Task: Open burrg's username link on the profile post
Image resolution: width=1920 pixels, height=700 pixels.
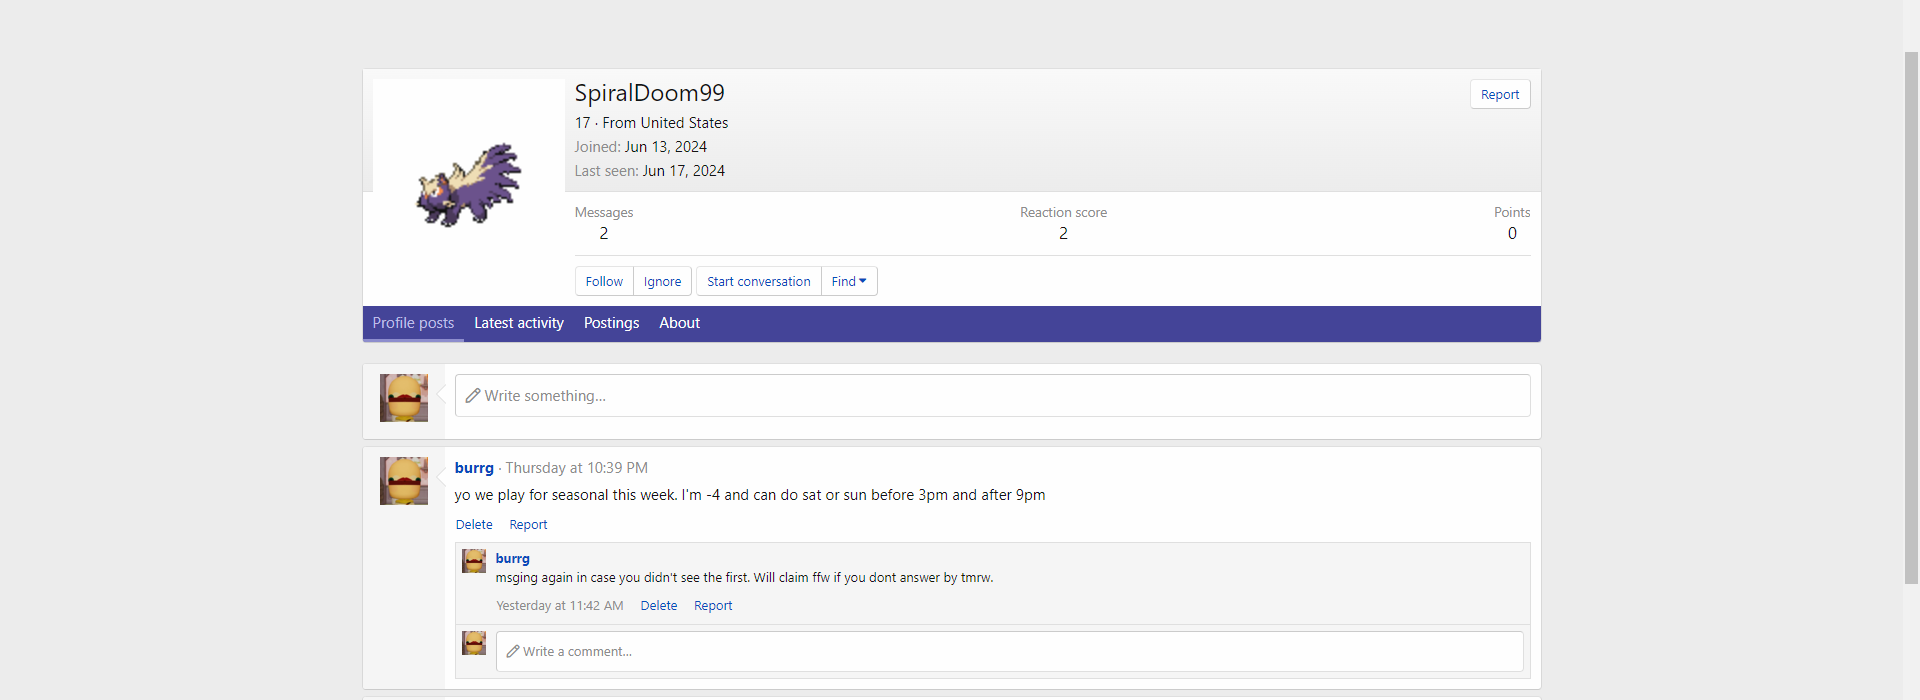Action: [x=474, y=468]
